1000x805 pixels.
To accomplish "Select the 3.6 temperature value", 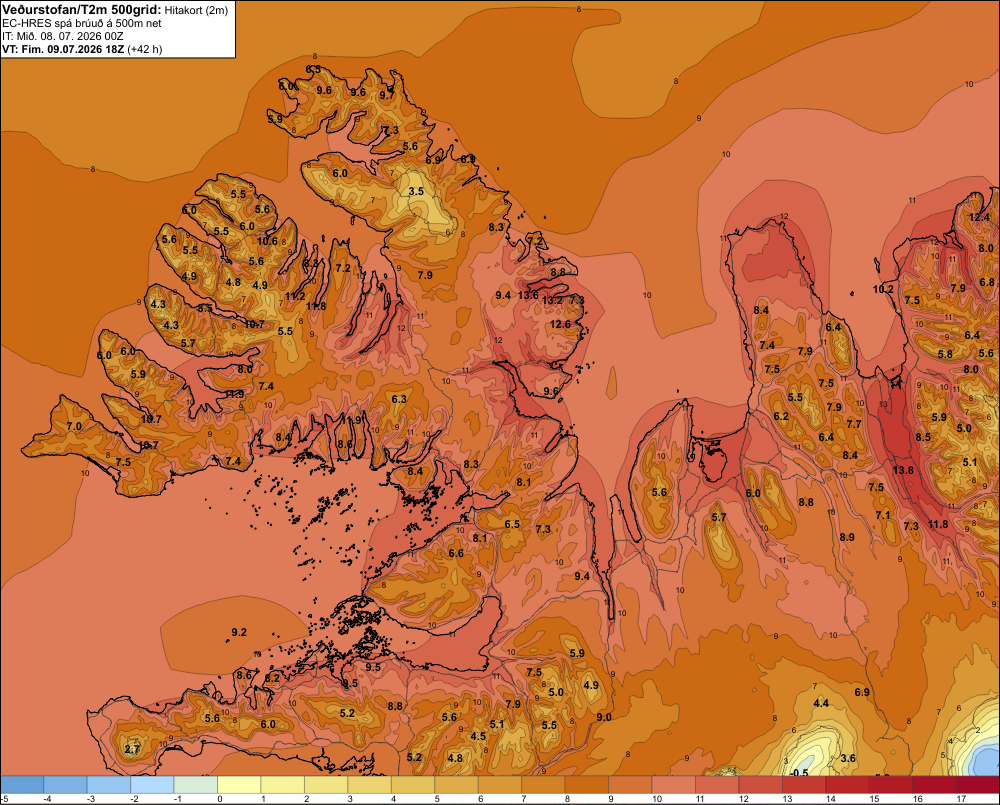I will (848, 758).
